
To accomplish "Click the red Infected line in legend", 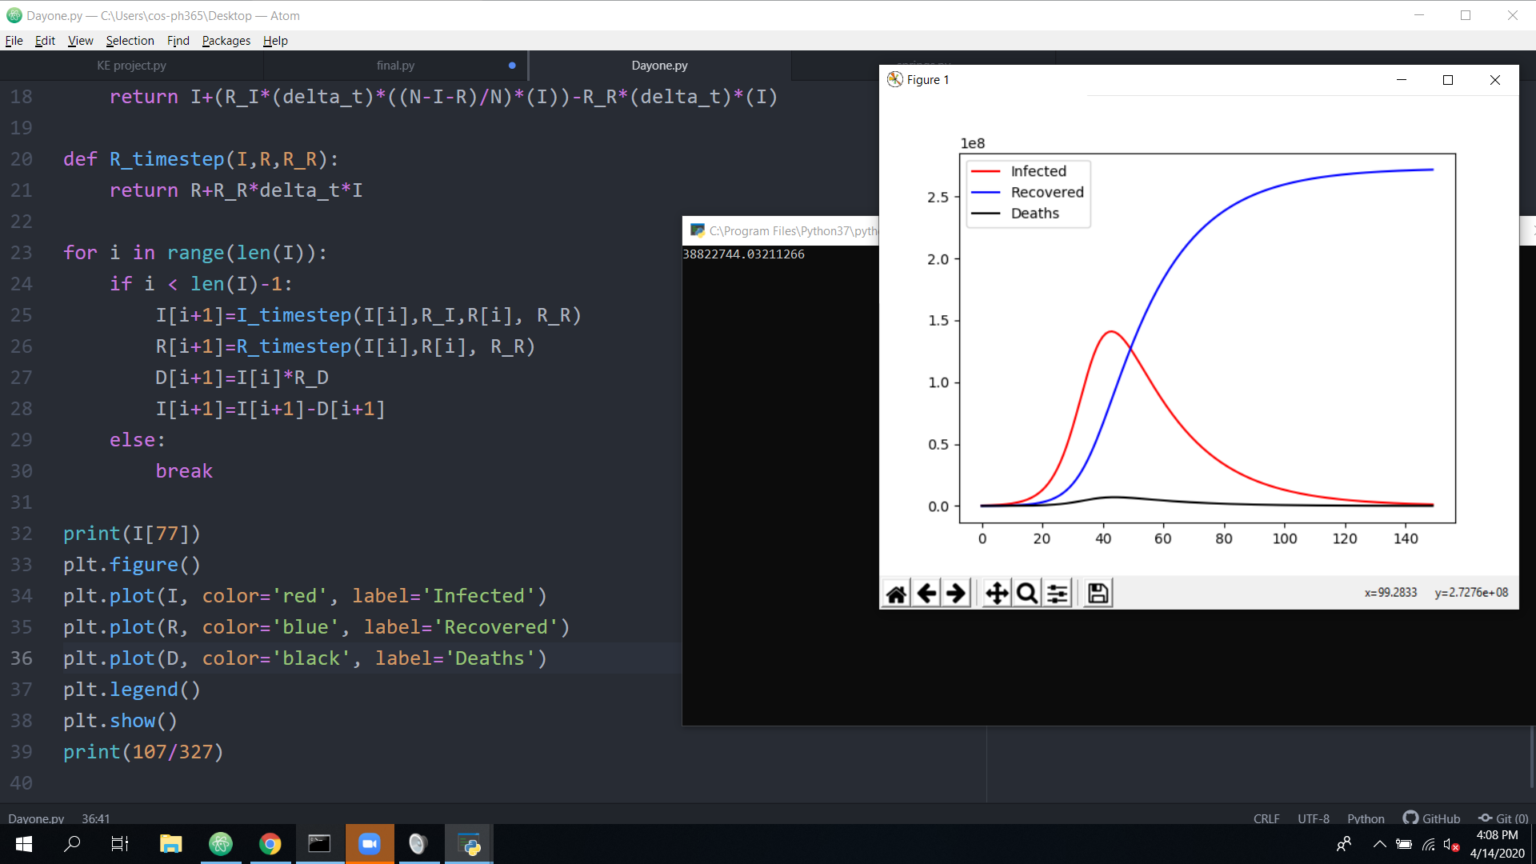I will [x=986, y=172].
